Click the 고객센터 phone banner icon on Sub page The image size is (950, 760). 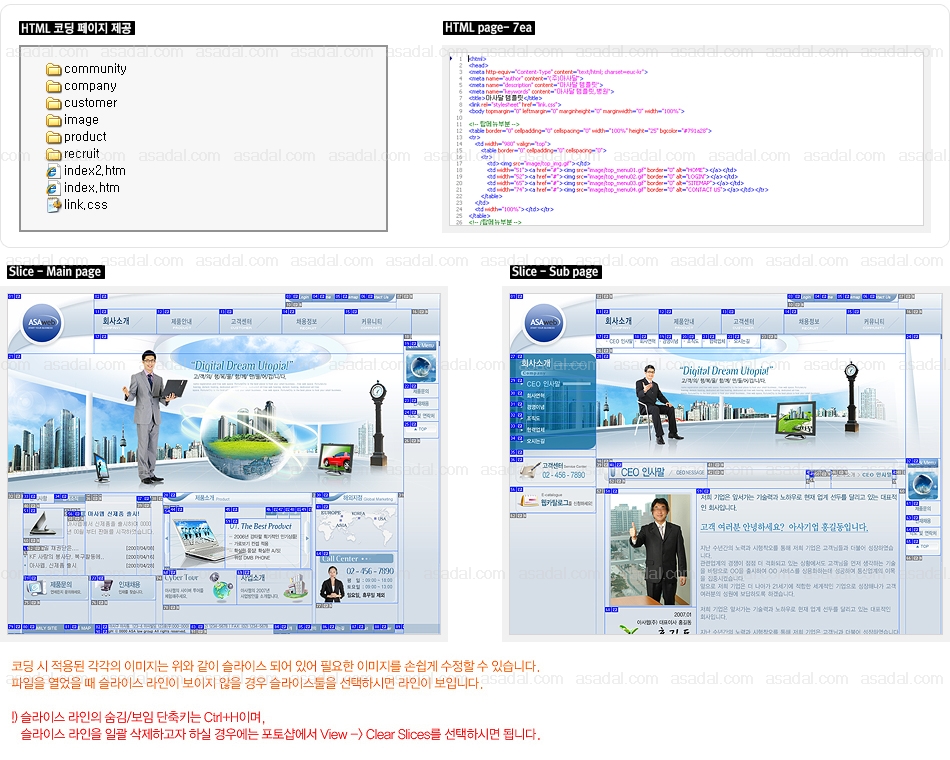click(529, 470)
